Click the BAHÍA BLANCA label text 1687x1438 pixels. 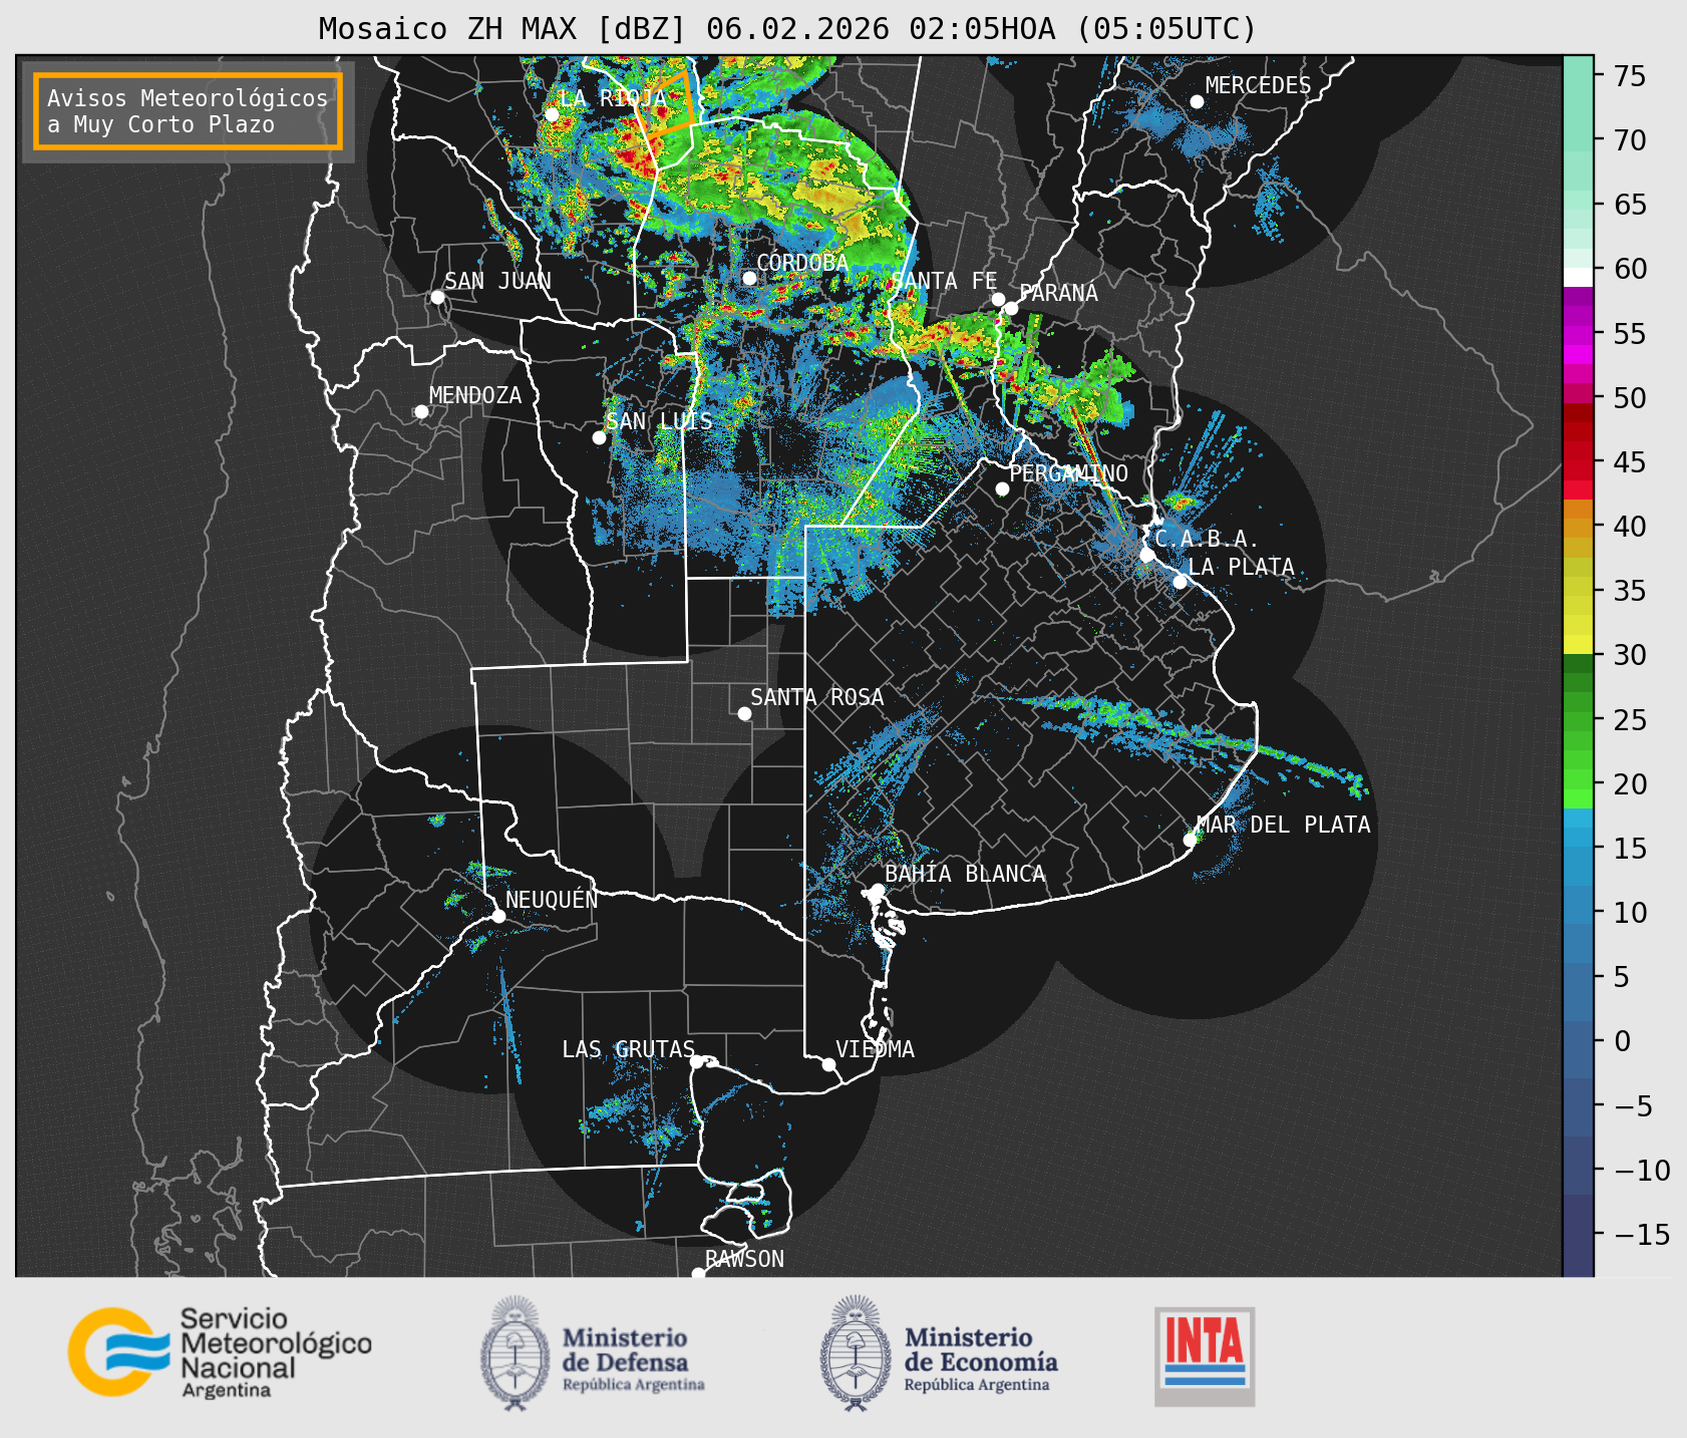pyautogui.click(x=965, y=874)
